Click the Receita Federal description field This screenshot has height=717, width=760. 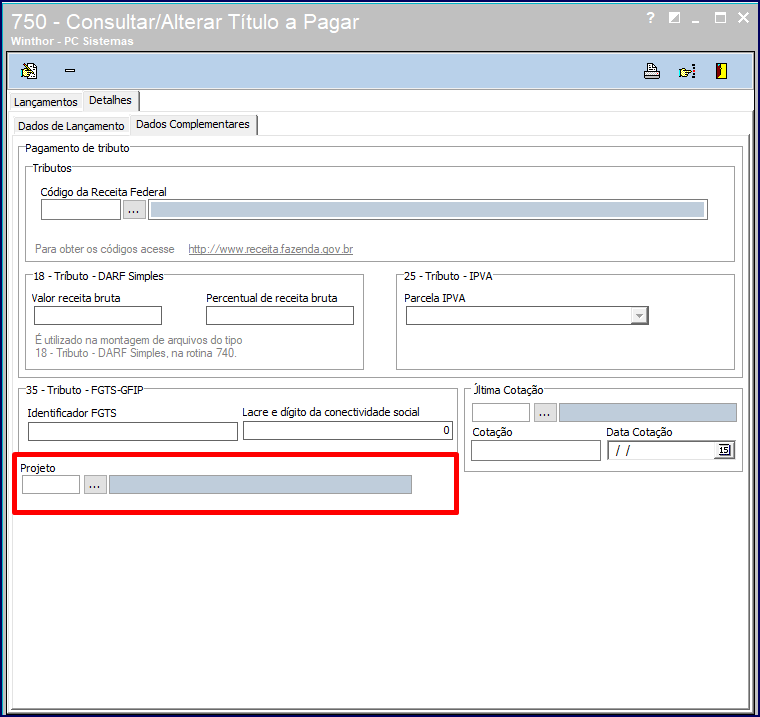point(428,210)
